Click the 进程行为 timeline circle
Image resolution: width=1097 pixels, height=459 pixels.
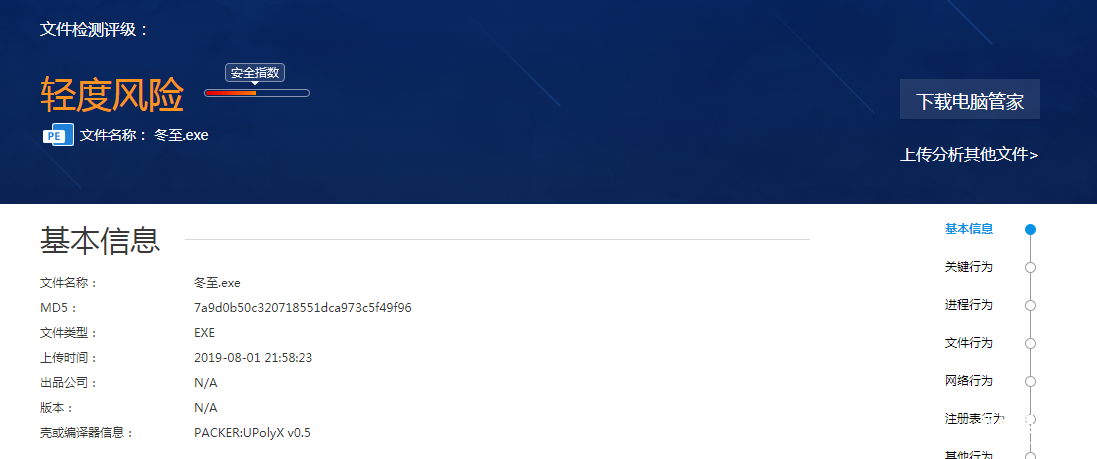[x=1030, y=305]
